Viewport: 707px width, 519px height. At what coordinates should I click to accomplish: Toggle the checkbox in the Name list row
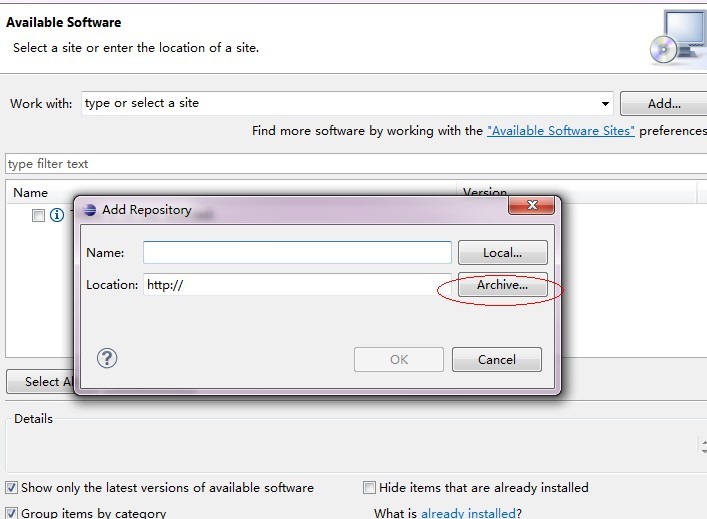point(38,215)
